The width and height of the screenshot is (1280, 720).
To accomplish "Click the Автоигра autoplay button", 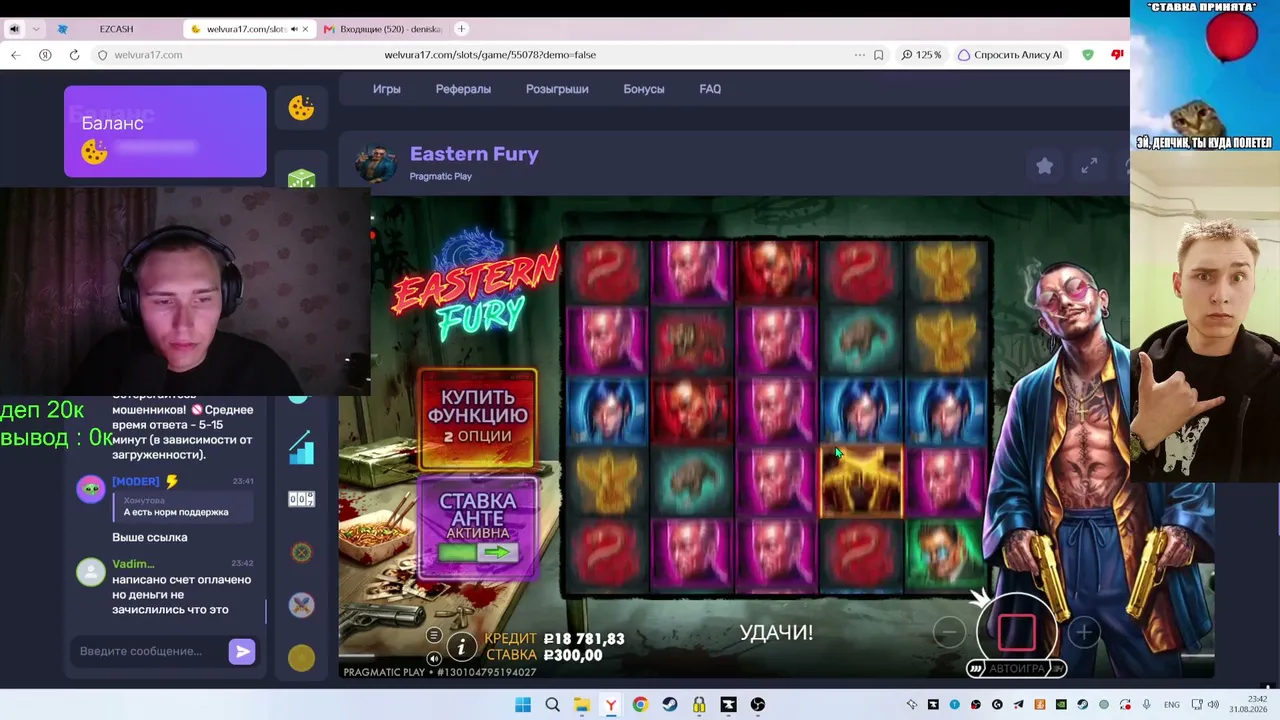I will click(1016, 668).
